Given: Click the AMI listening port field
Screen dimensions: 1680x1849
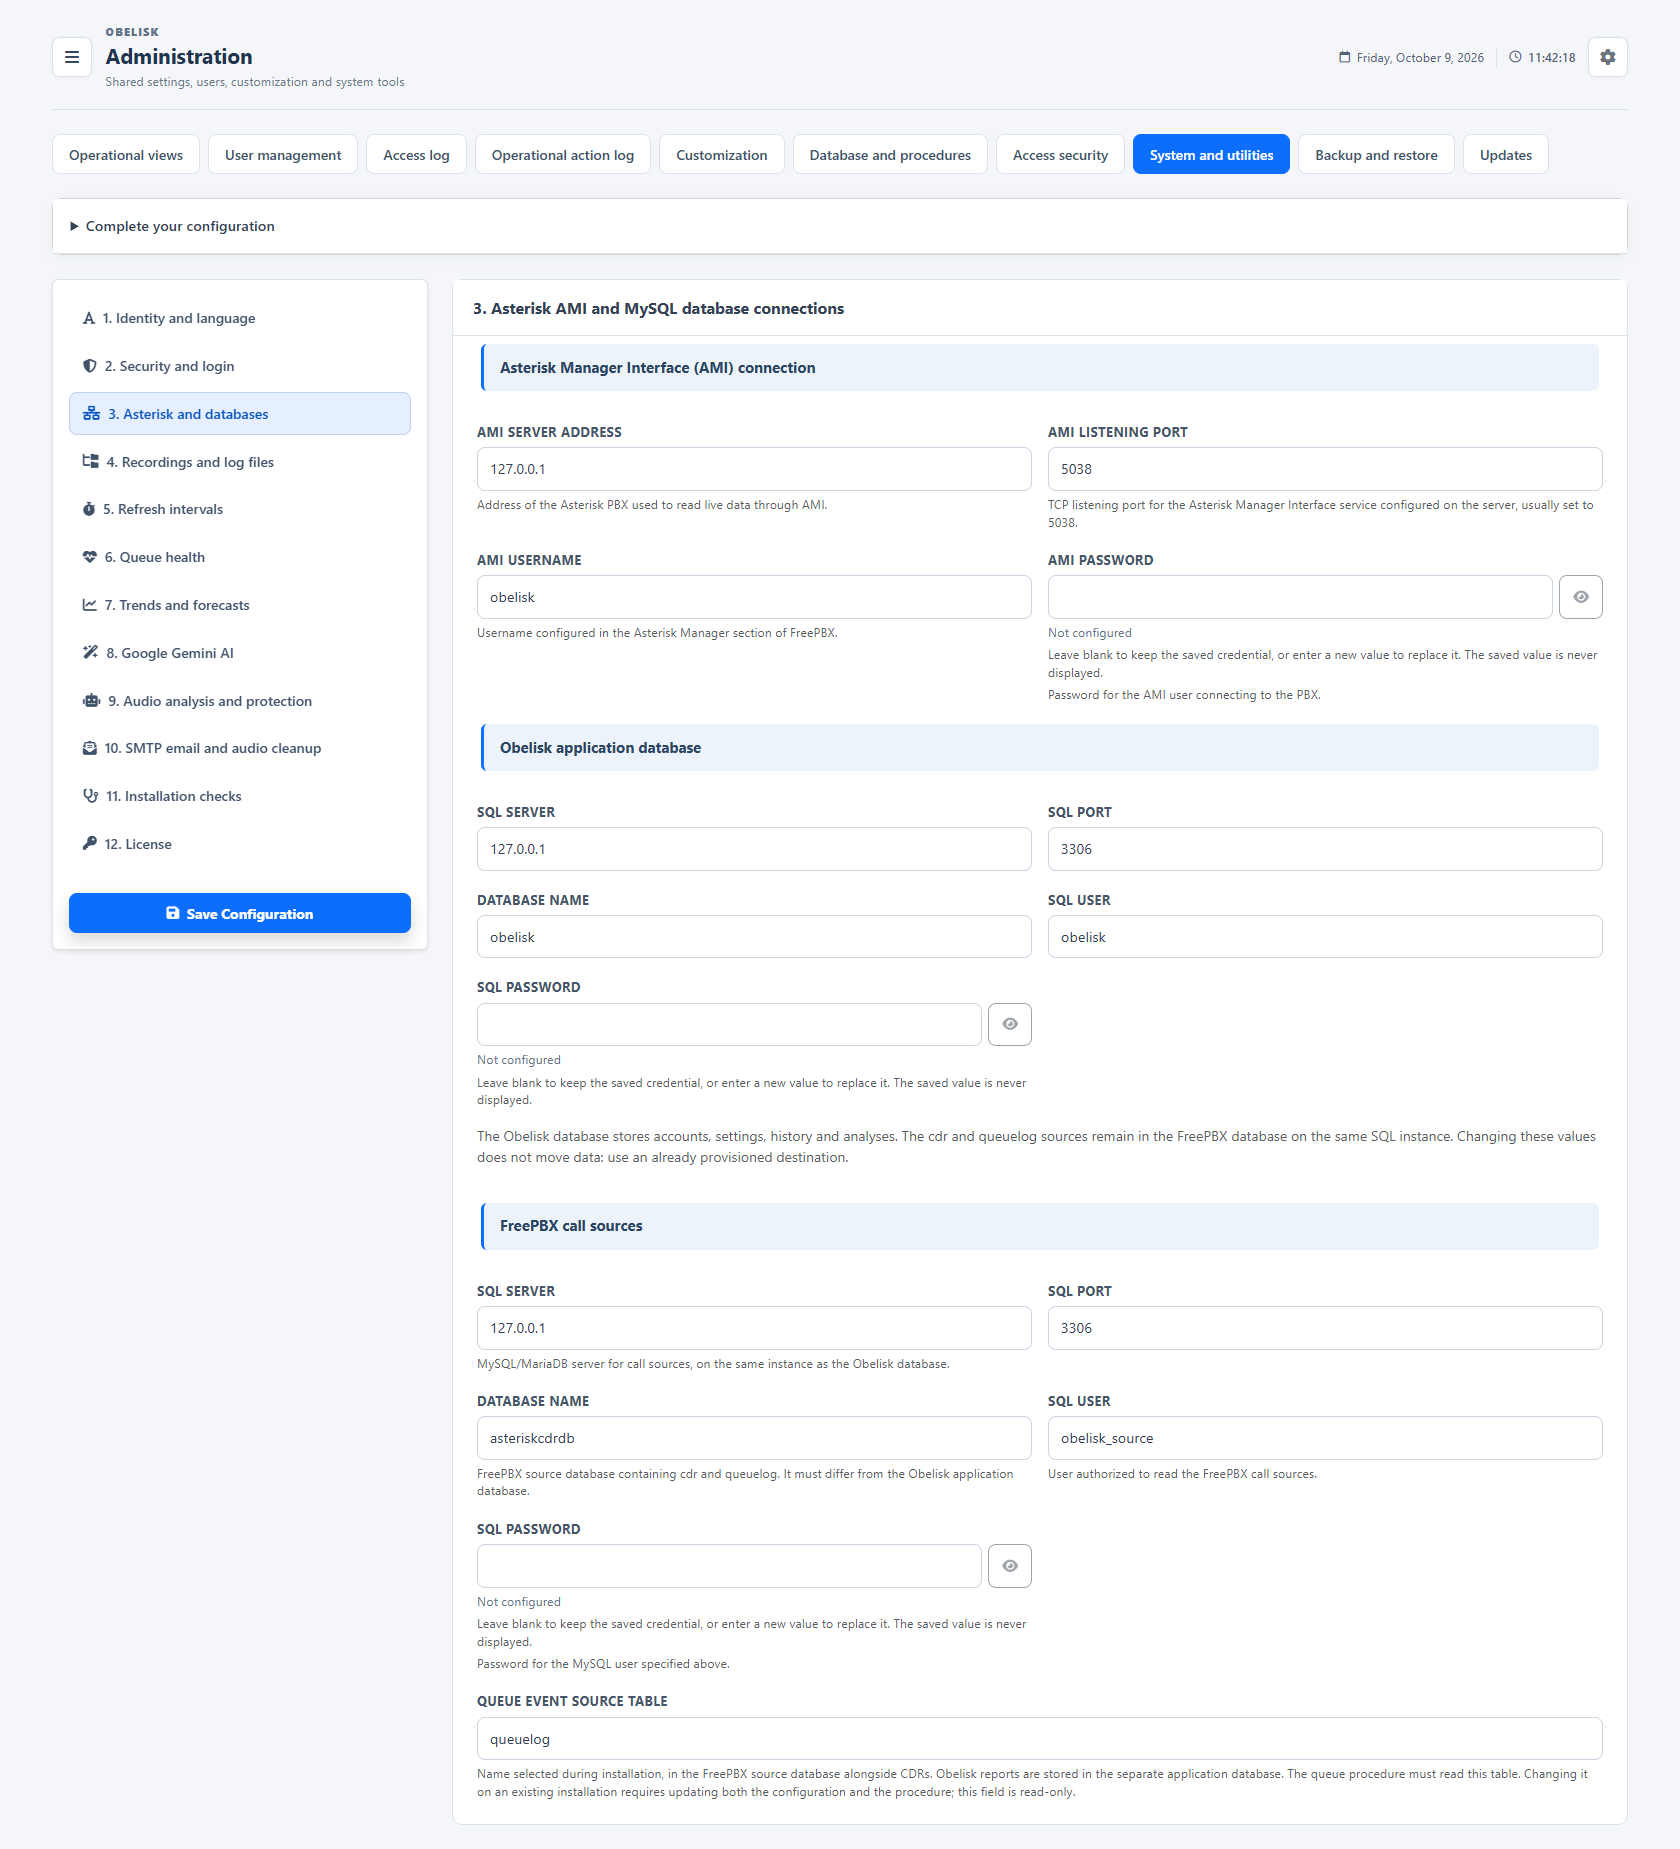Looking at the screenshot, I should pyautogui.click(x=1325, y=469).
